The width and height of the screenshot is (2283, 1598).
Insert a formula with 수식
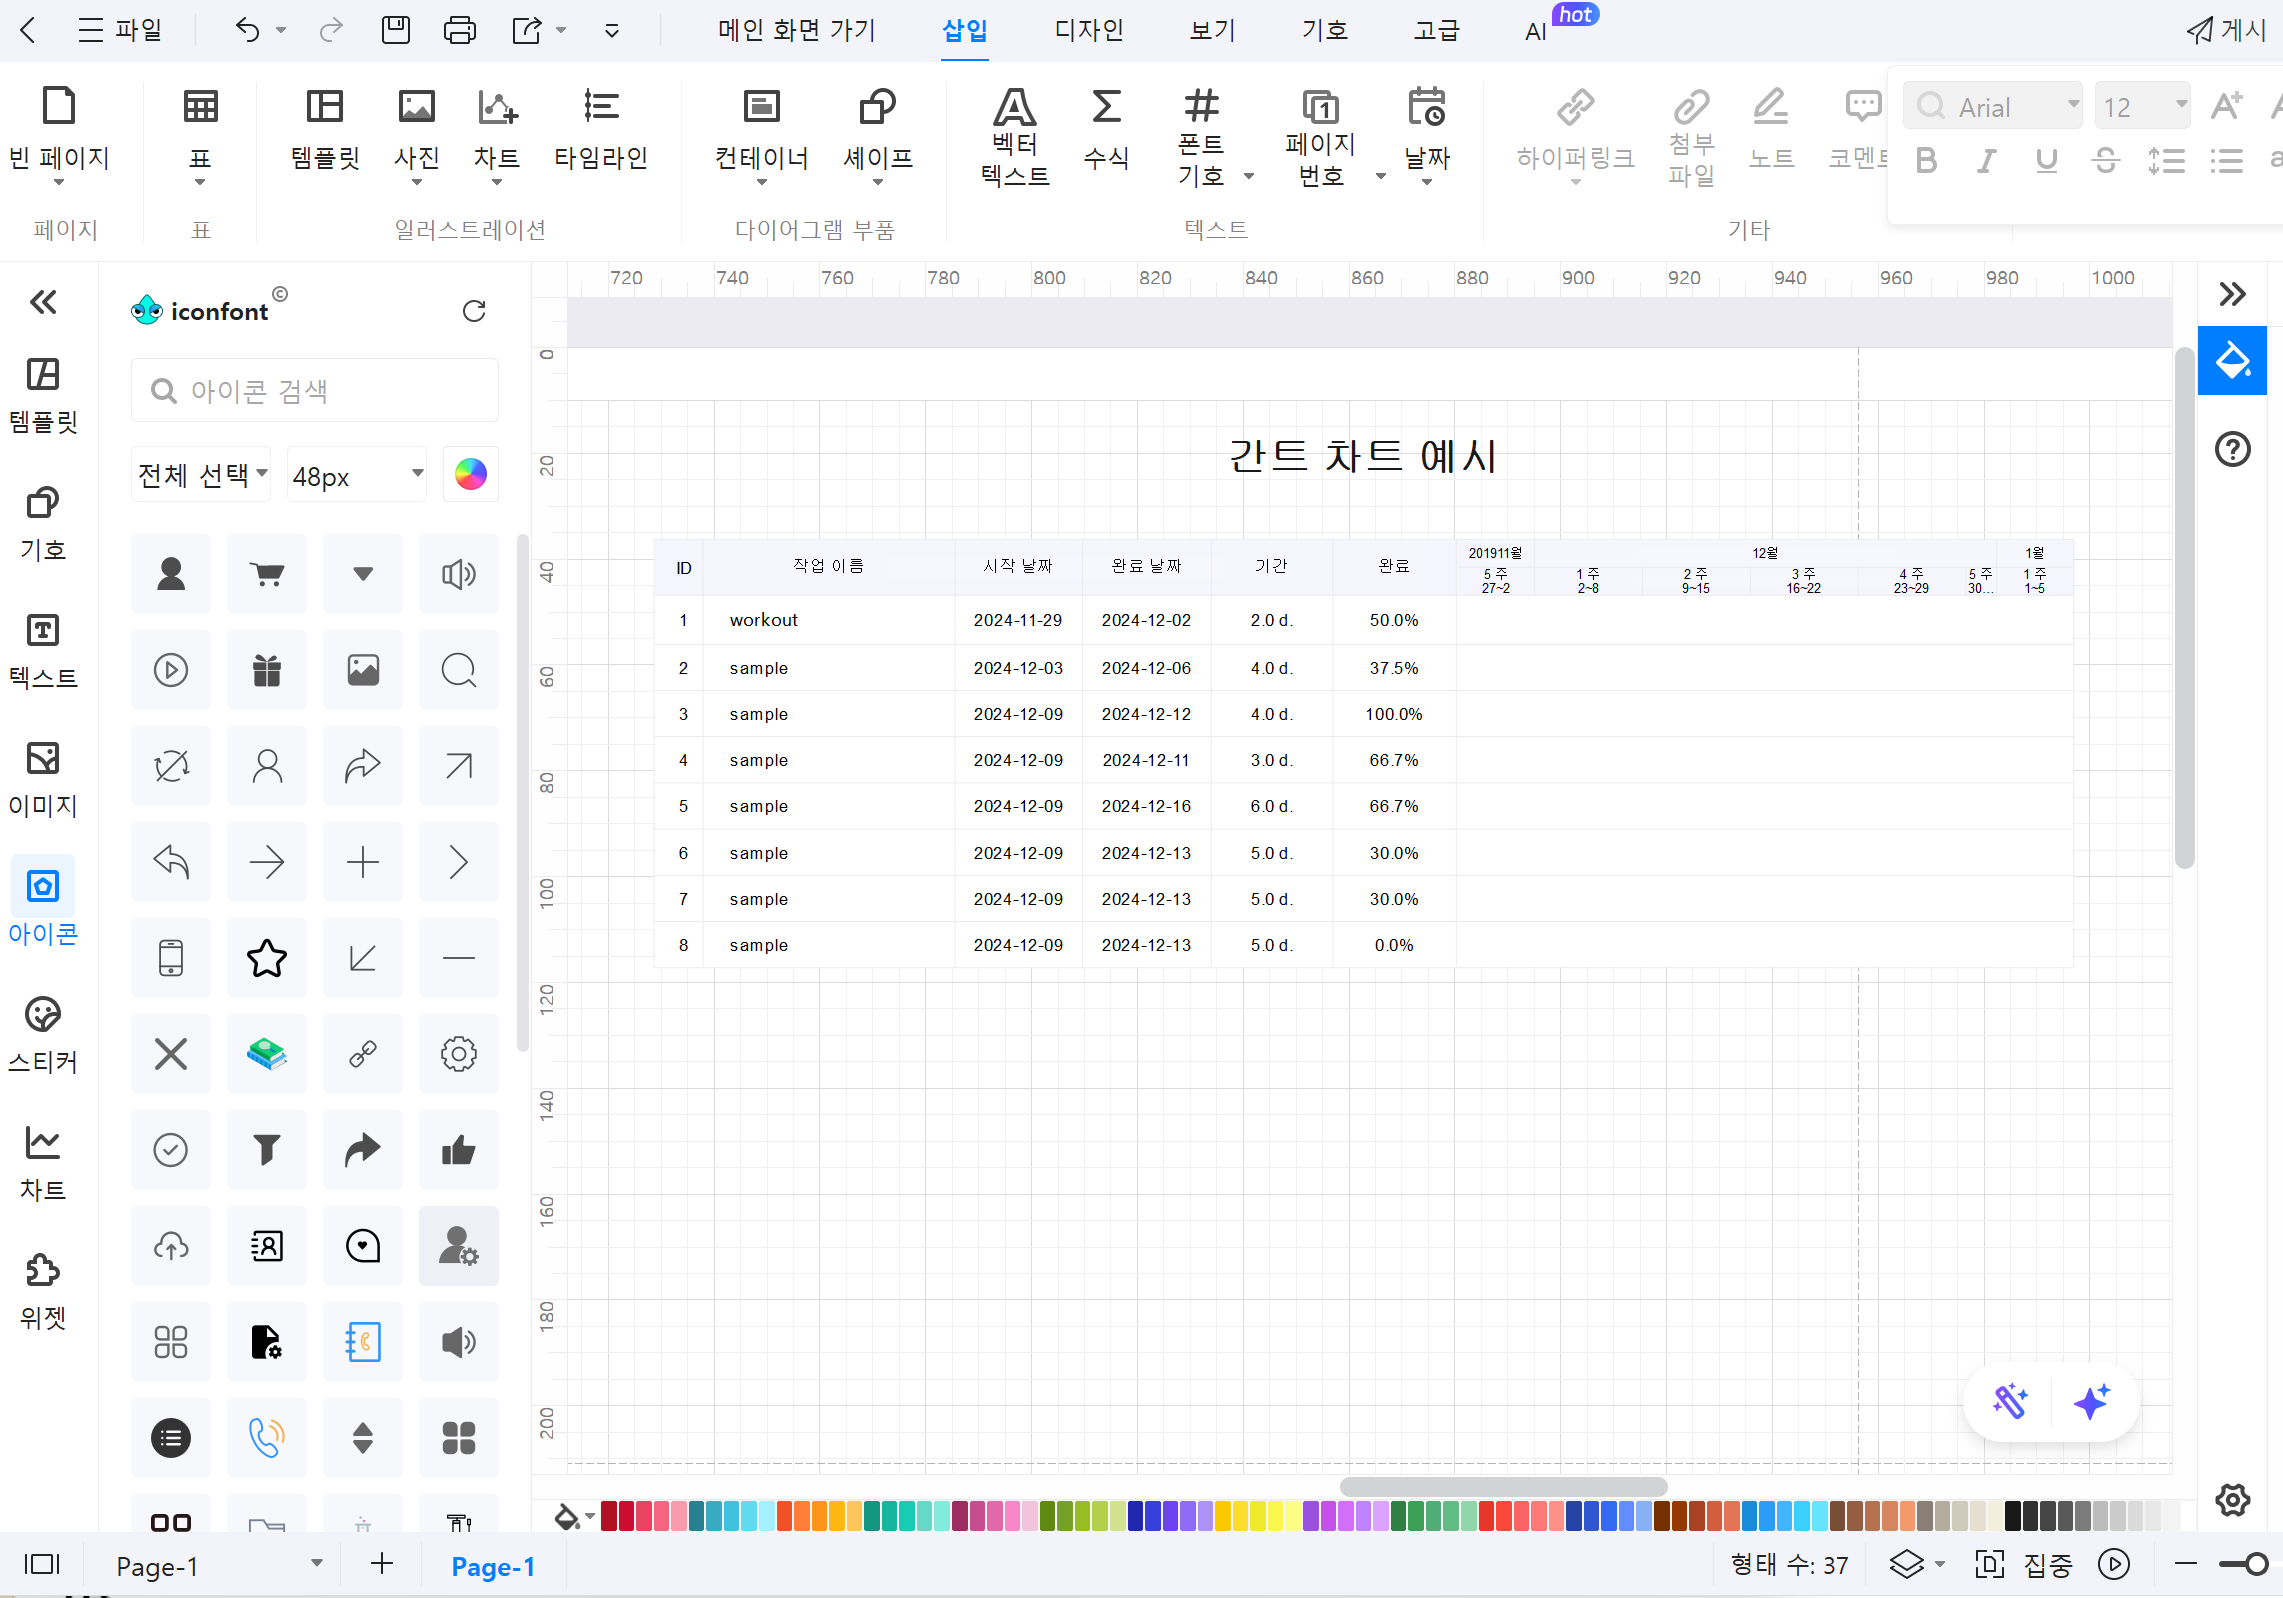click(1106, 130)
